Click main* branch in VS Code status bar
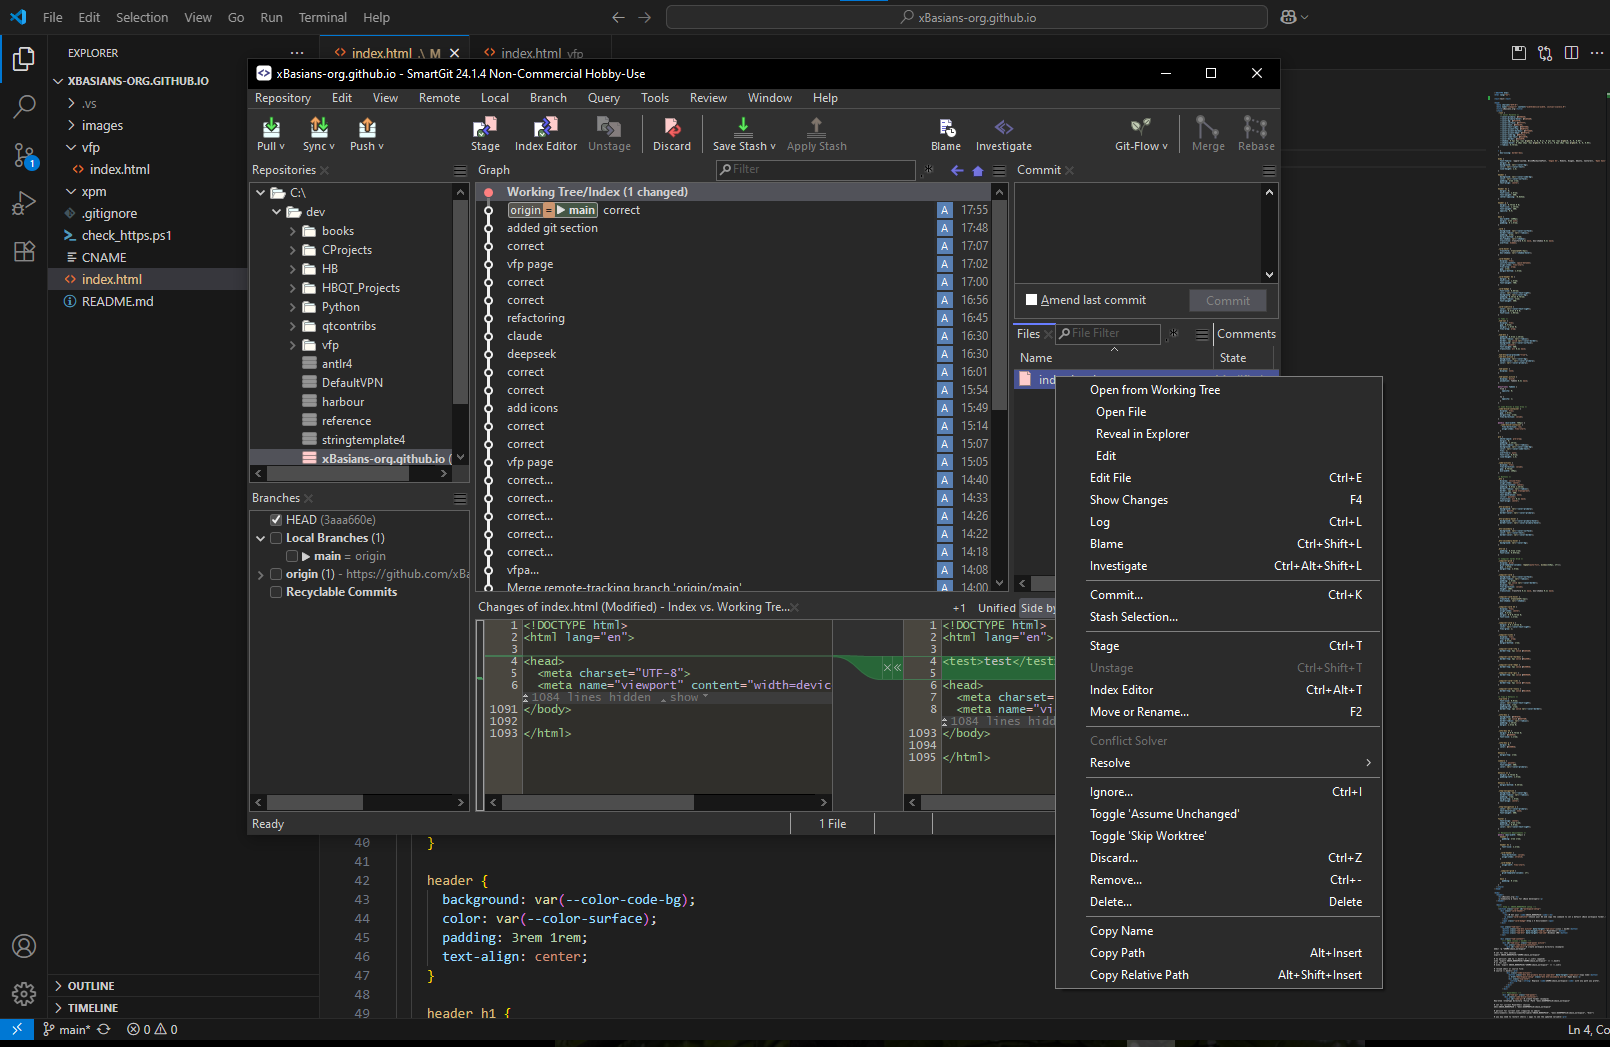The width and height of the screenshot is (1610, 1047). 67,1029
